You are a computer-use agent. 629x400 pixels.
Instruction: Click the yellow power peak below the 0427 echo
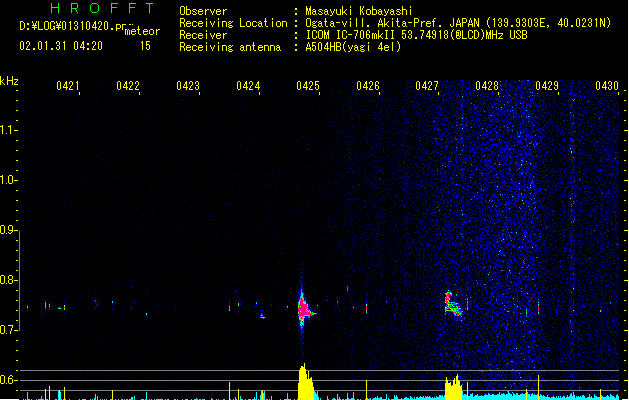point(453,387)
